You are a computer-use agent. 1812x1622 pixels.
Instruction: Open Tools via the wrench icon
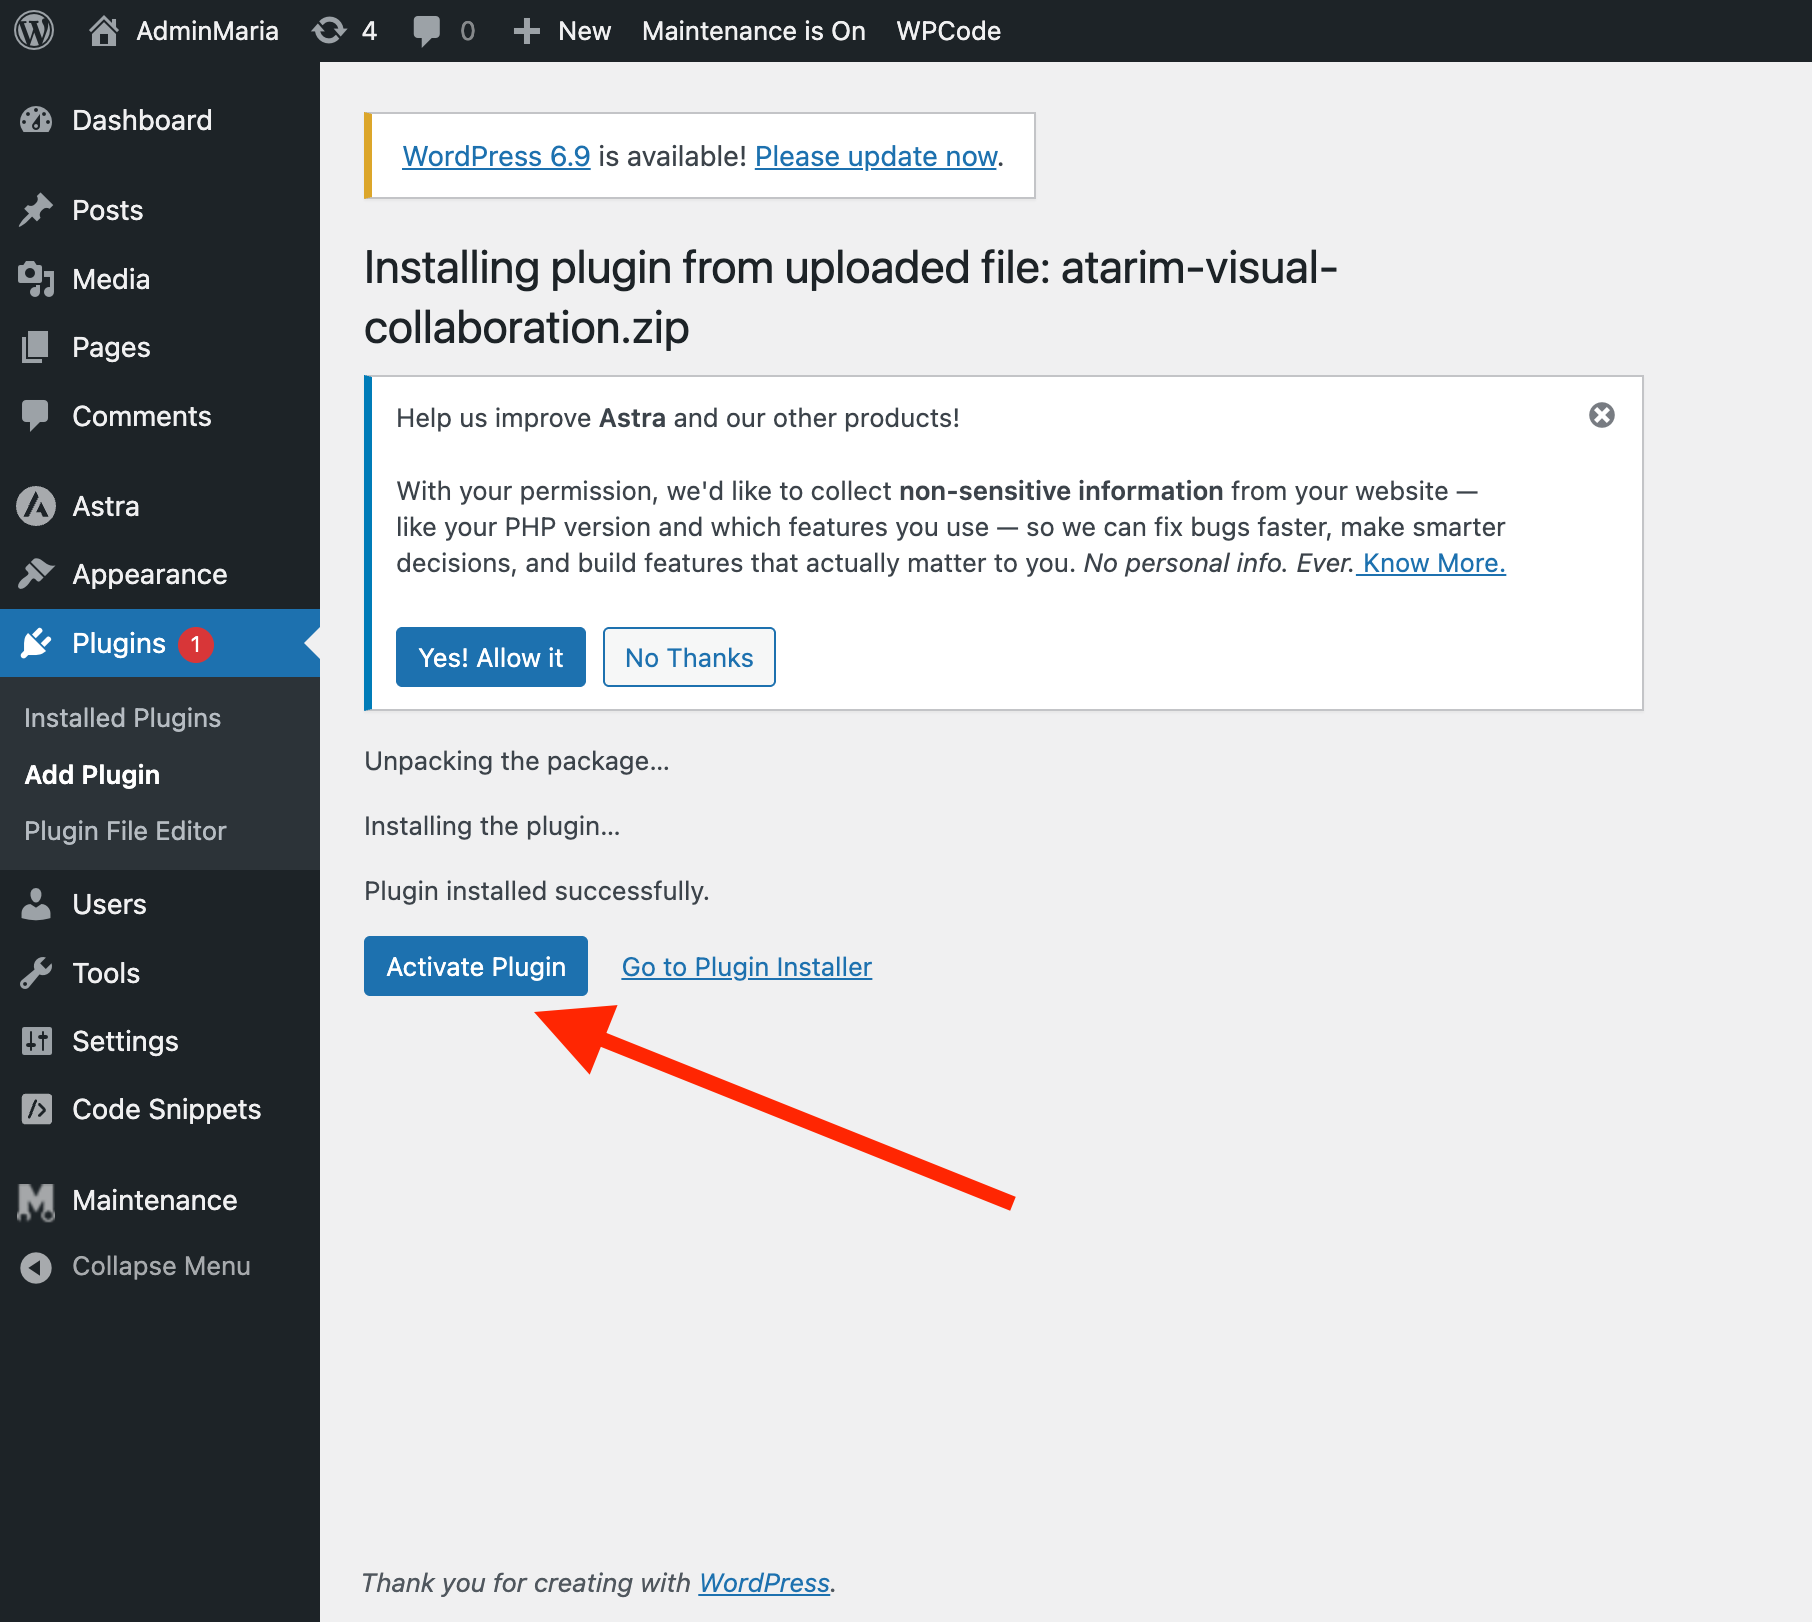click(x=36, y=972)
